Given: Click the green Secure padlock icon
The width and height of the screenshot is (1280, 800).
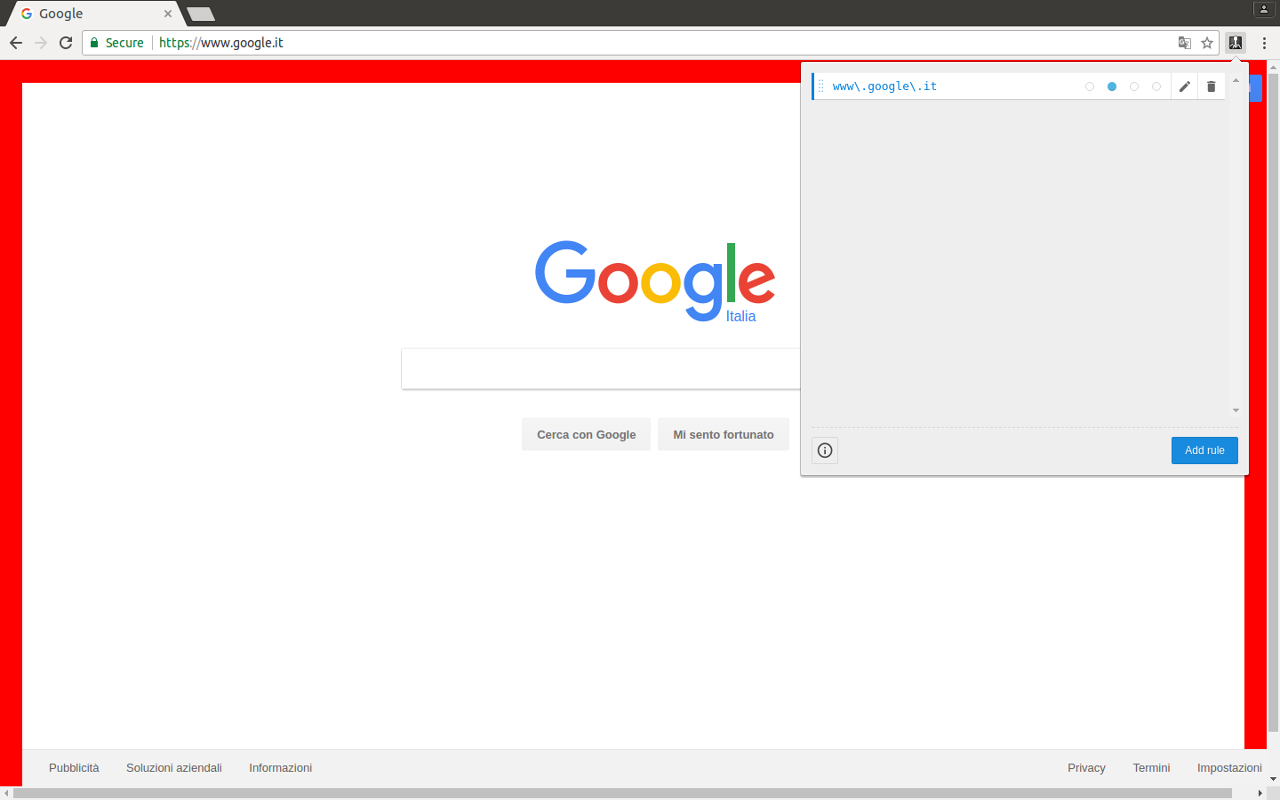Looking at the screenshot, I should click(94, 43).
